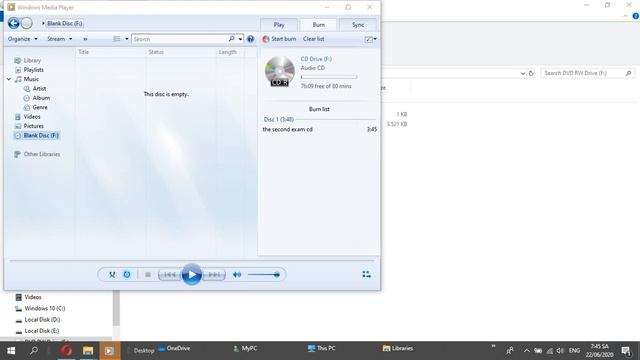
Task: Mute the volume speaker icon
Action: pyautogui.click(x=237, y=275)
